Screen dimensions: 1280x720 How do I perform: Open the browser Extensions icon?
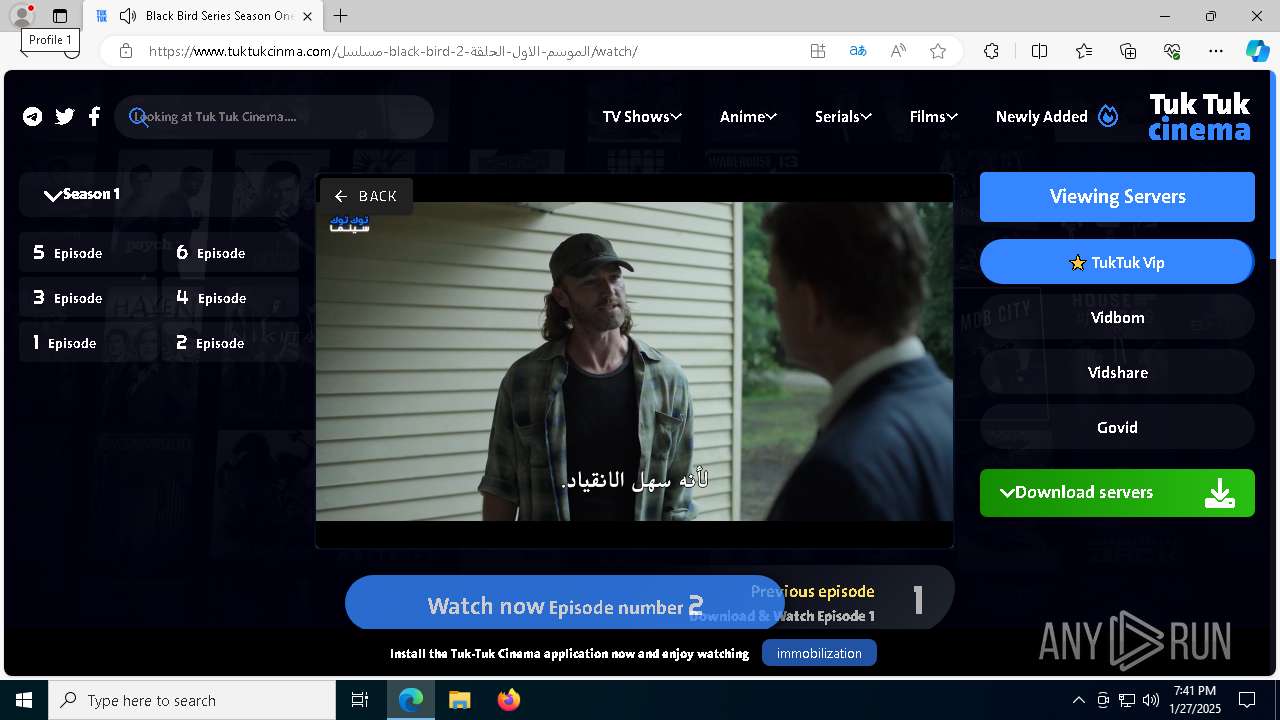991,51
